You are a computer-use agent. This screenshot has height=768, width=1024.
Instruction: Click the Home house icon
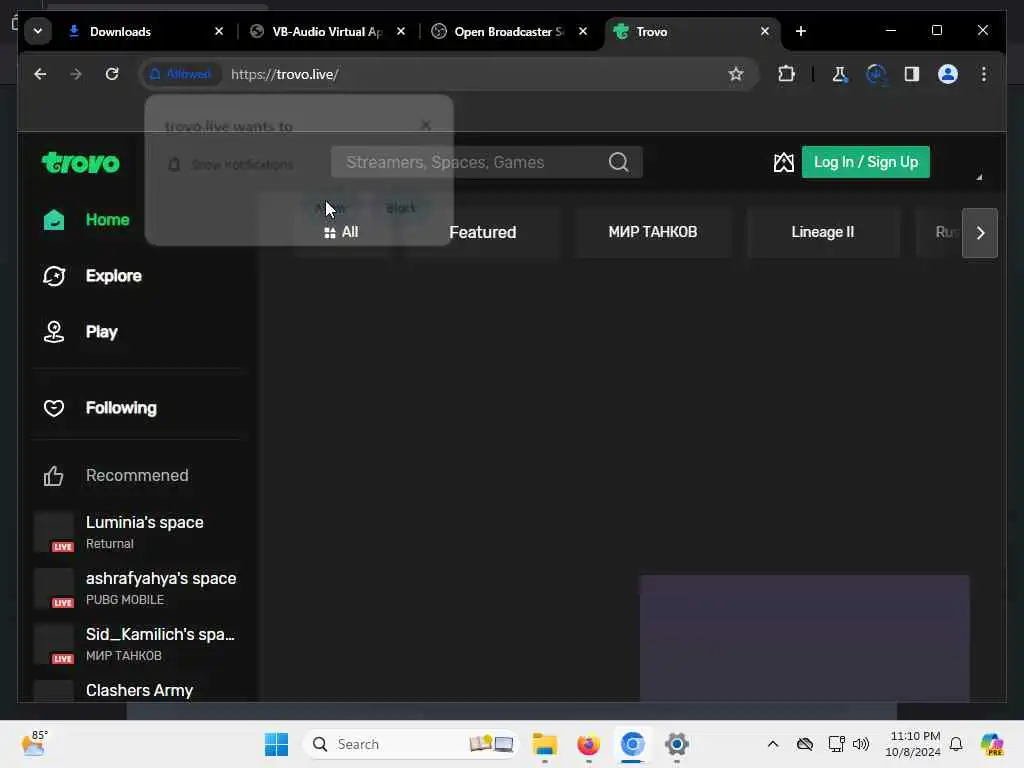pyautogui.click(x=54, y=220)
